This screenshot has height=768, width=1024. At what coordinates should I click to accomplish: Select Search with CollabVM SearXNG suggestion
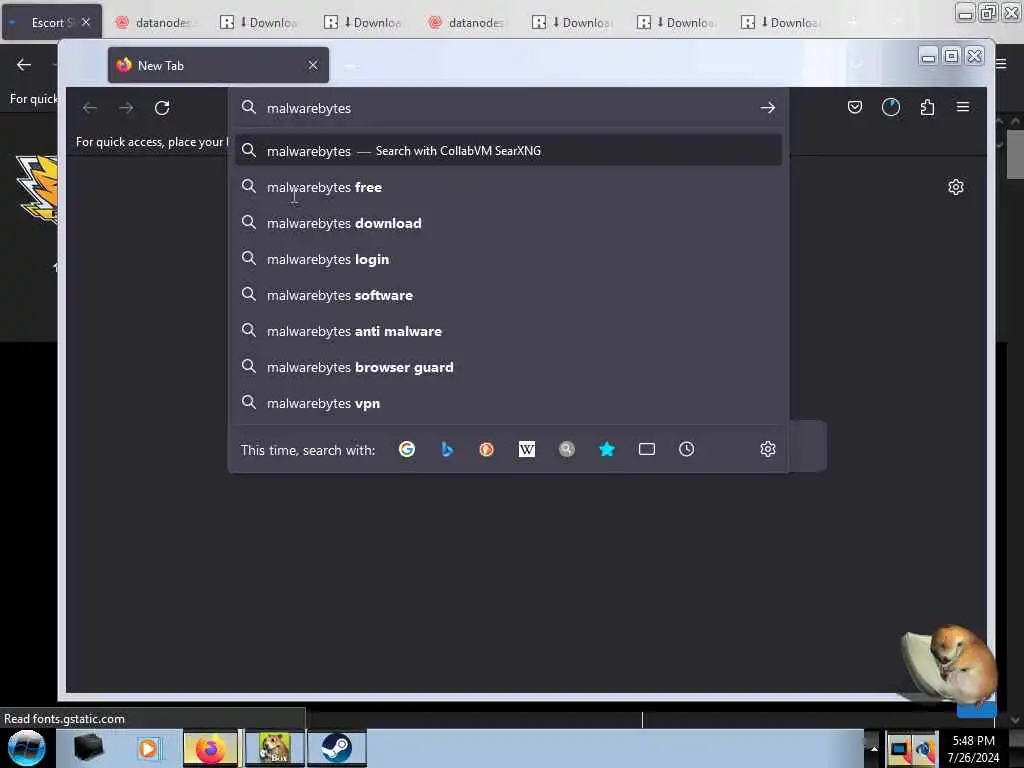(509, 151)
